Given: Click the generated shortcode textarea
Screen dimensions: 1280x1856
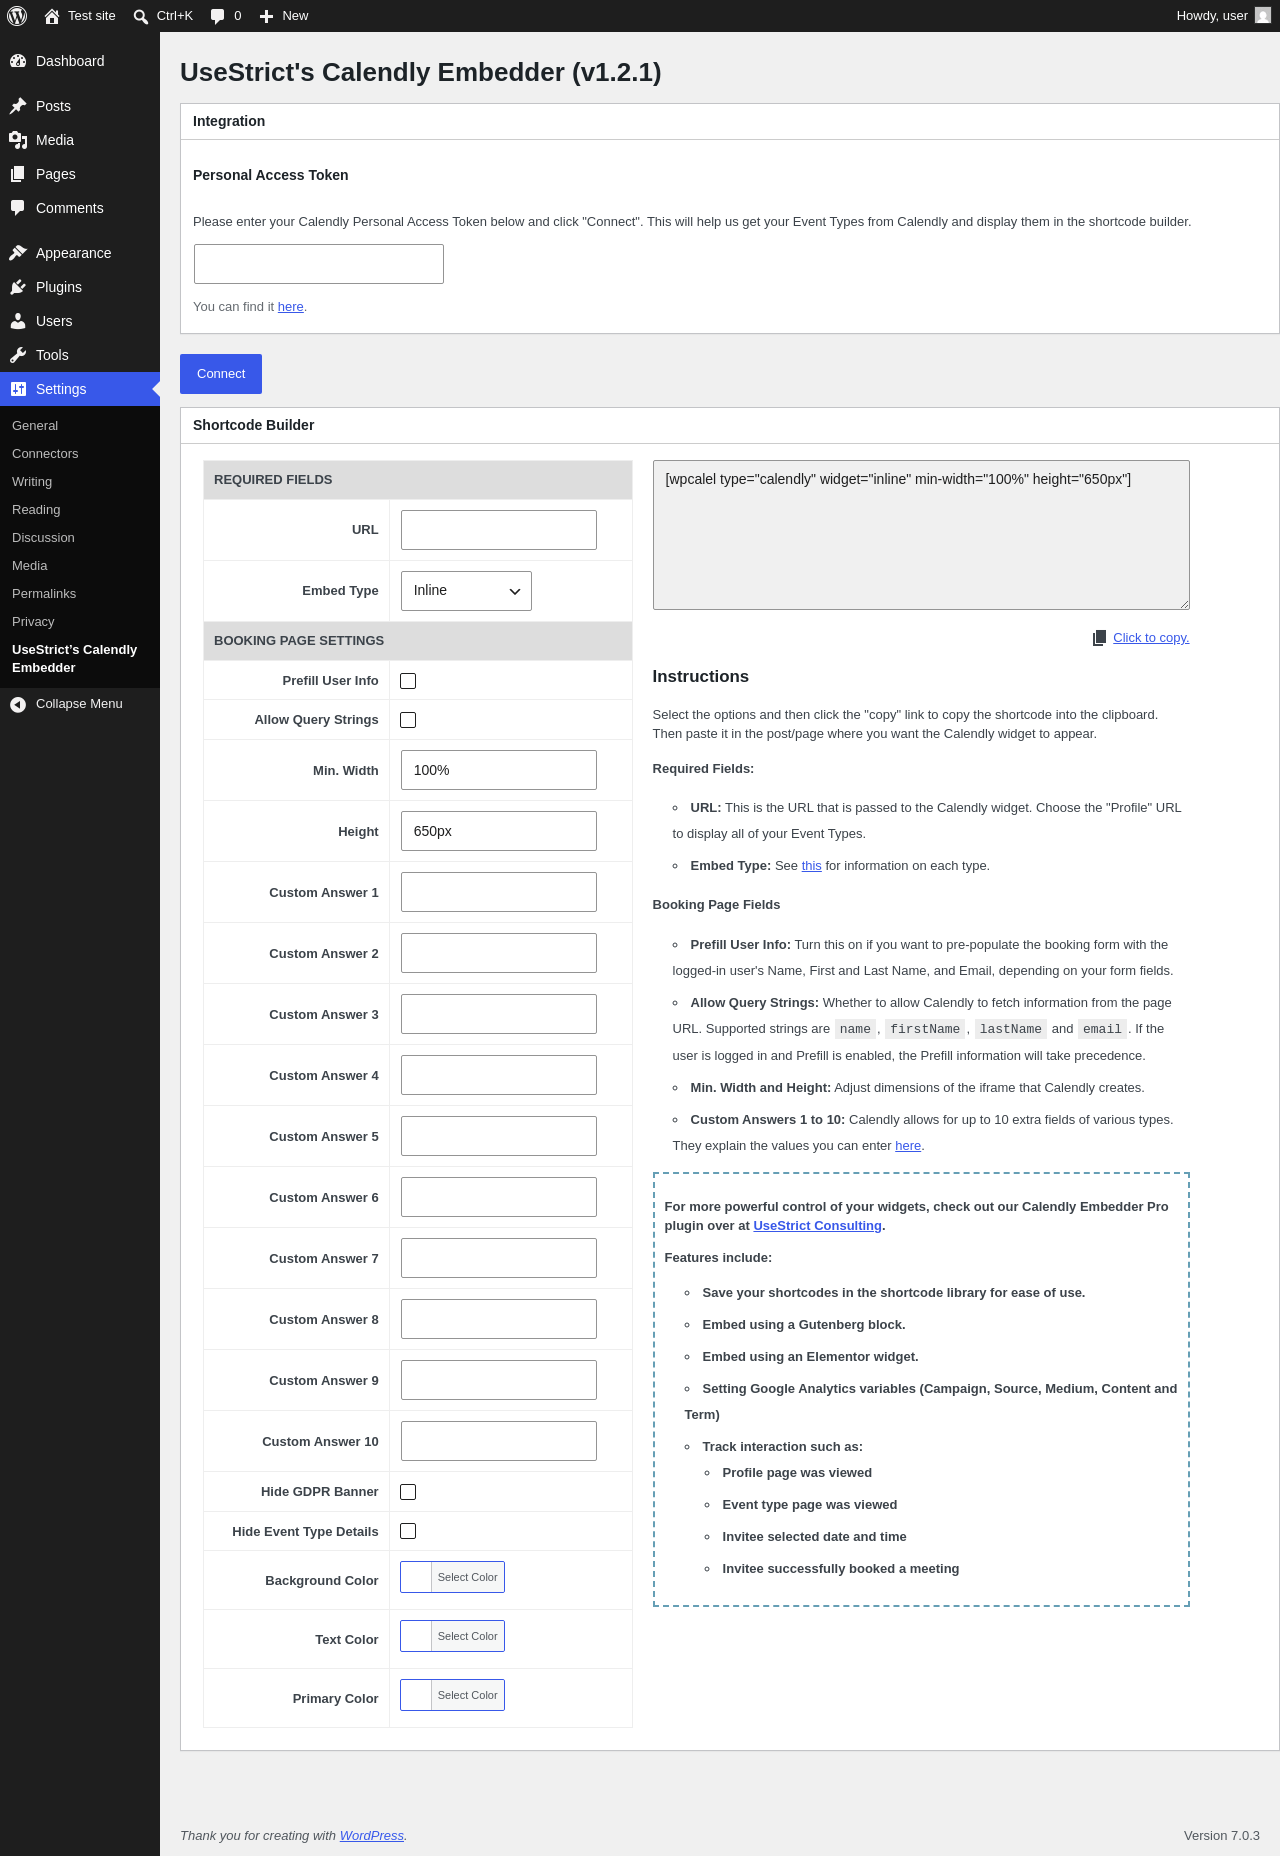Looking at the screenshot, I should coord(921,535).
